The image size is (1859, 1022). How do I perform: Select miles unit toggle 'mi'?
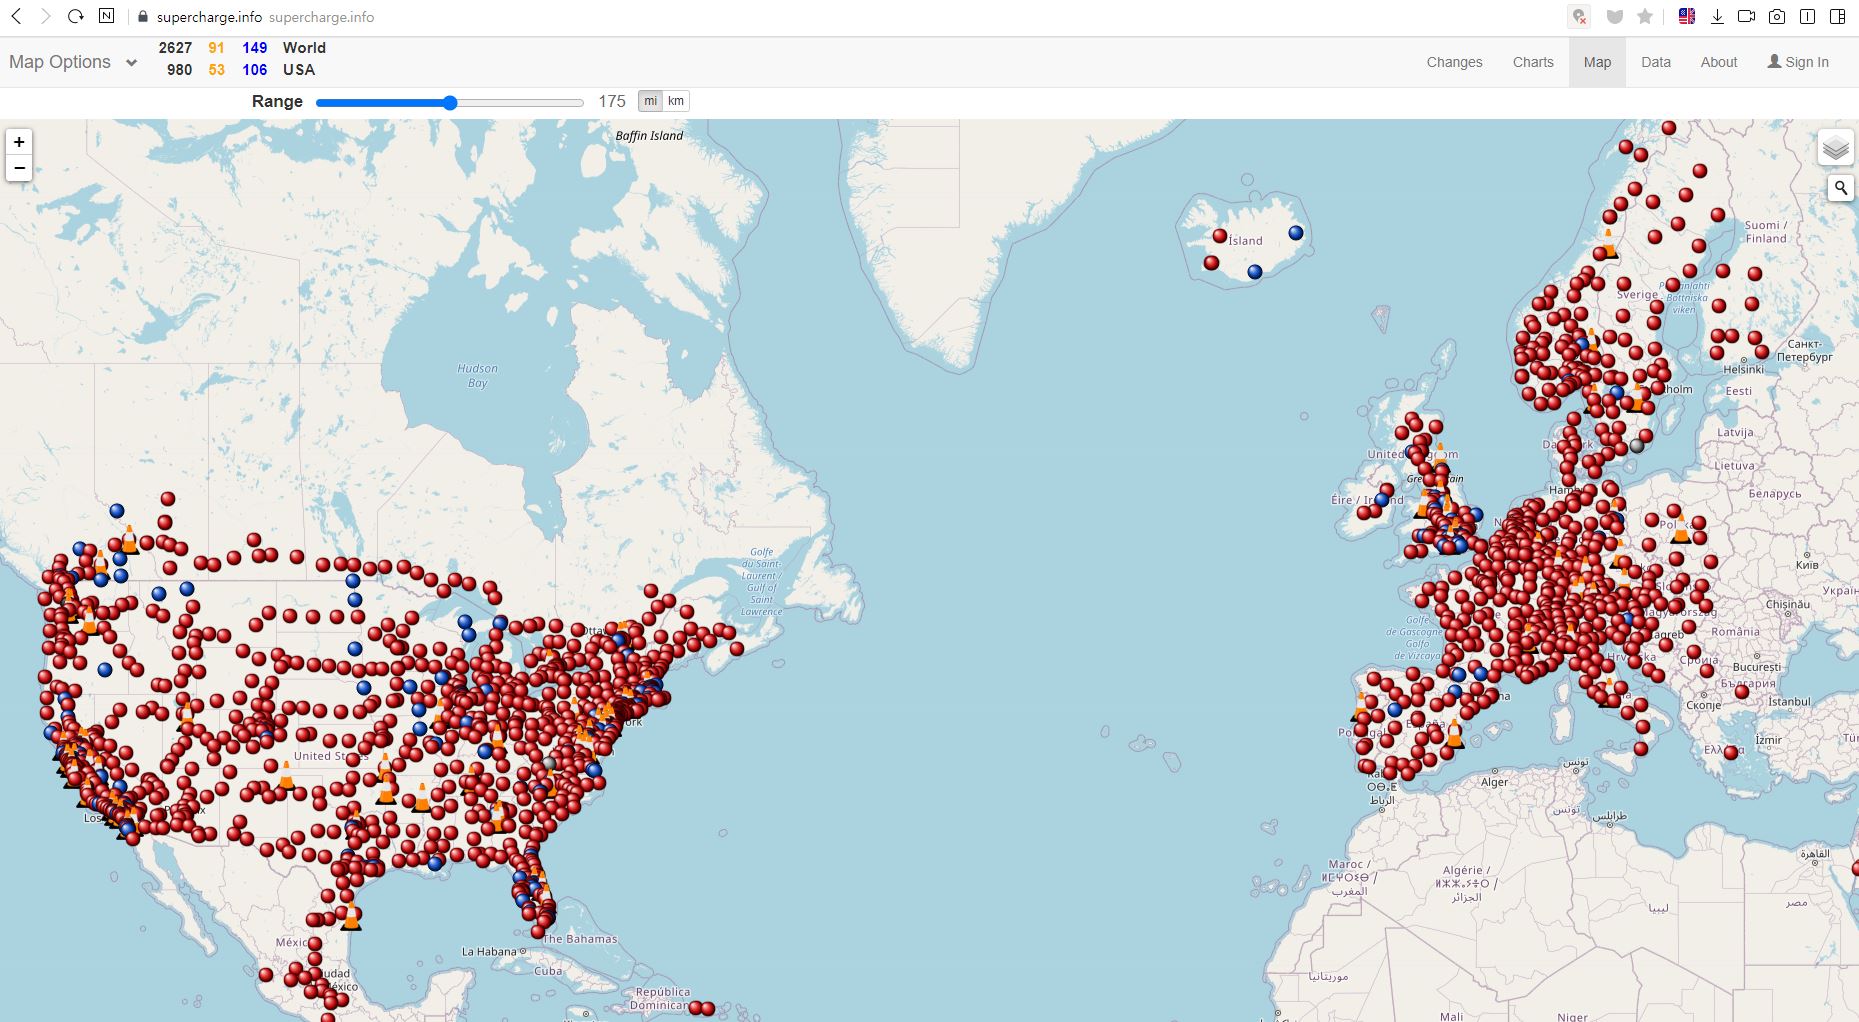[x=650, y=101]
